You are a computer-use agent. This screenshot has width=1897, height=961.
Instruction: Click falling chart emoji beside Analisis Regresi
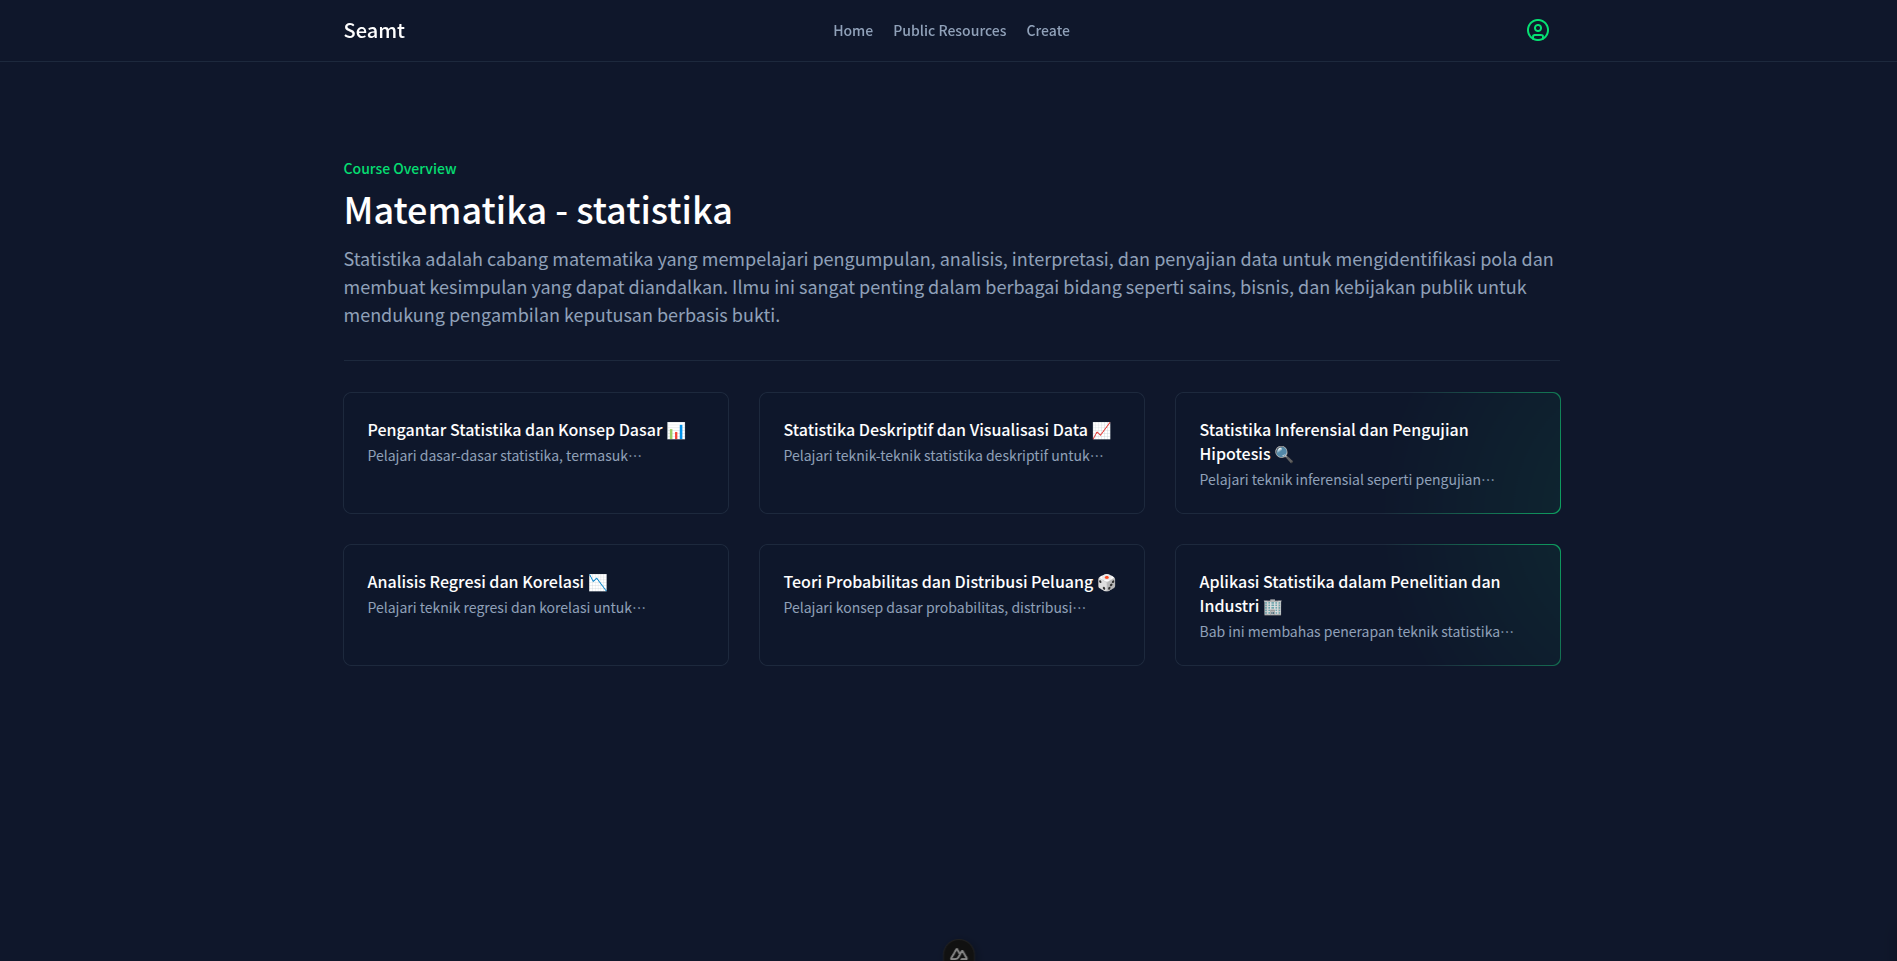[598, 583]
